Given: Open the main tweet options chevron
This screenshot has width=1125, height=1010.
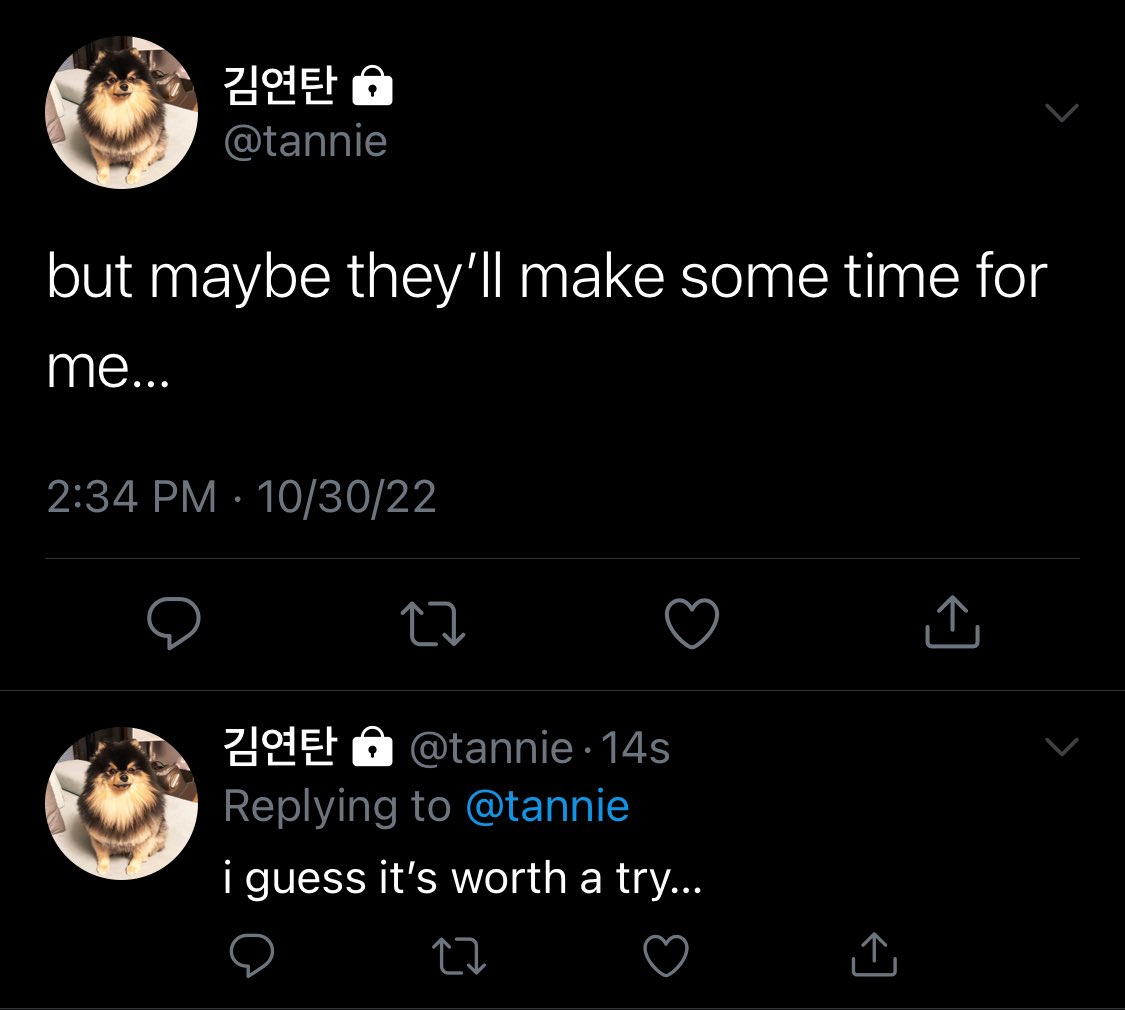Looking at the screenshot, I should 1062,113.
